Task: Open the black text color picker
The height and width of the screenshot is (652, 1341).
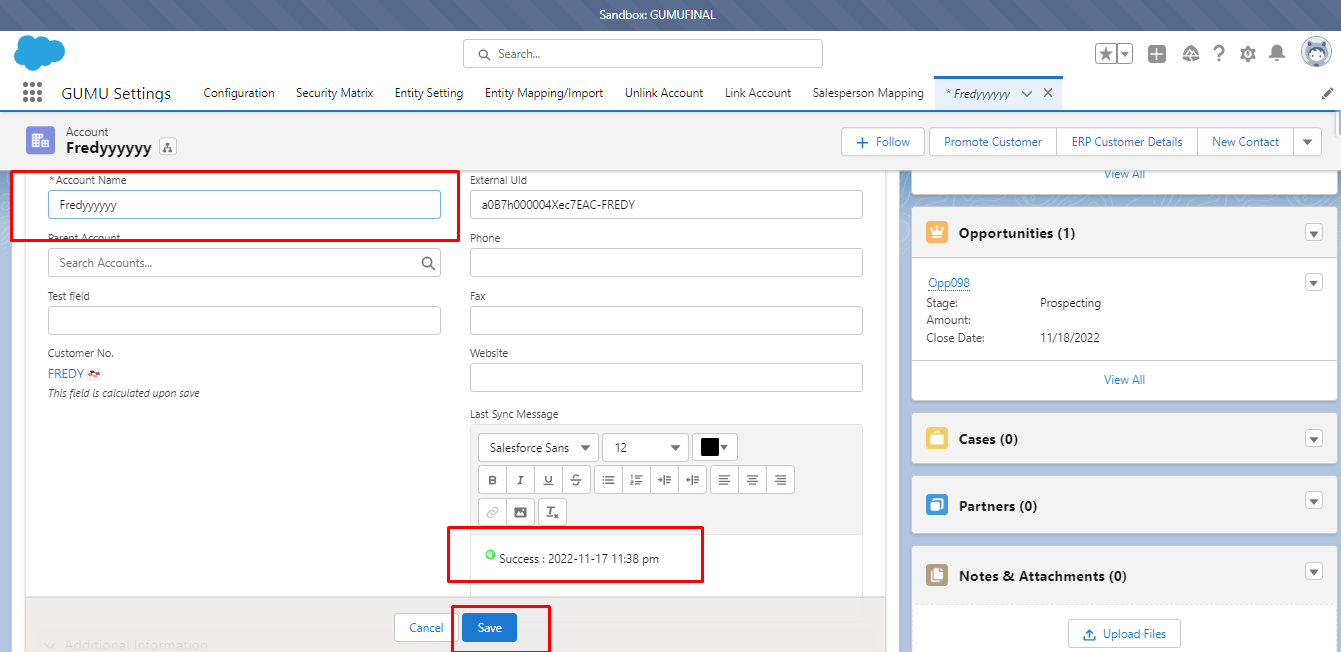Action: [x=715, y=447]
